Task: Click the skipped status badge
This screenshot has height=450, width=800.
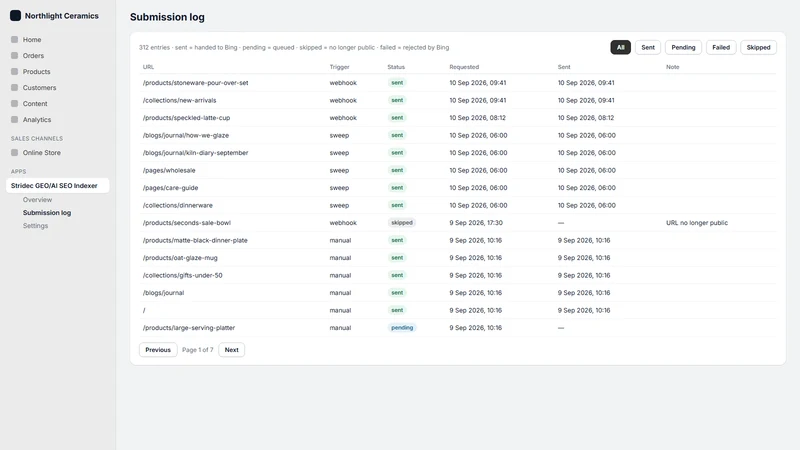Action: point(402,223)
